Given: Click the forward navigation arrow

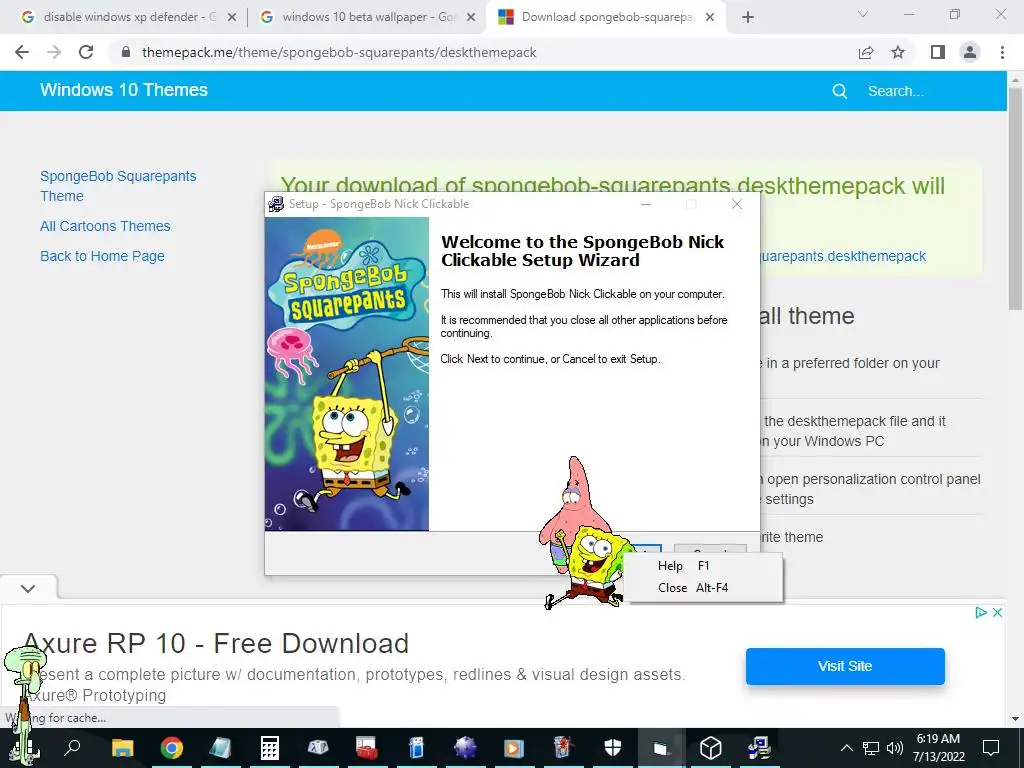Looking at the screenshot, I should coord(54,52).
